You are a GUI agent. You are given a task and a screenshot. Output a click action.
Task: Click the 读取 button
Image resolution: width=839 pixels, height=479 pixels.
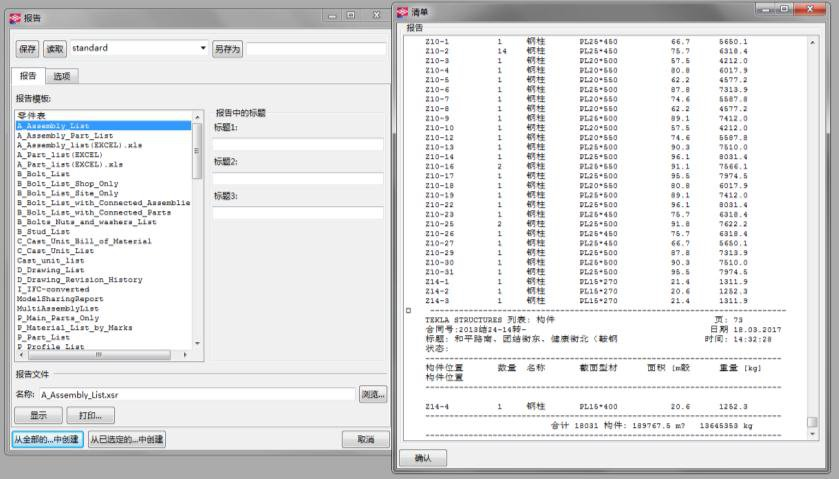pyautogui.click(x=55, y=49)
